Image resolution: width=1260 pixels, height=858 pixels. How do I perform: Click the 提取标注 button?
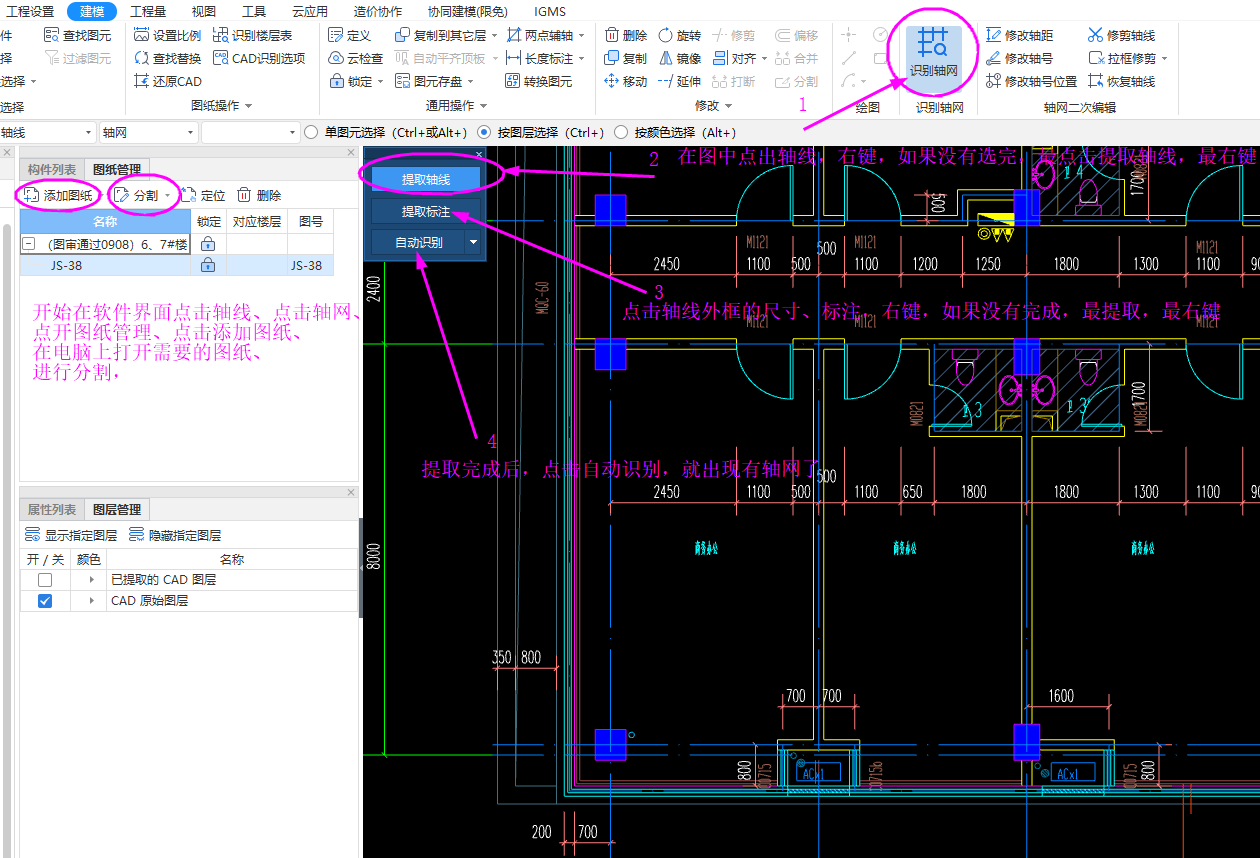426,212
